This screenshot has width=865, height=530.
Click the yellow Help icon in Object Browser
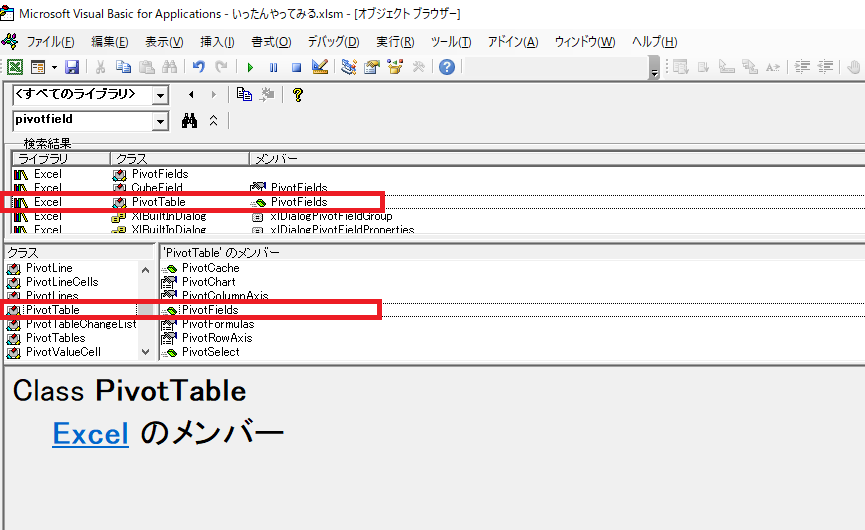click(297, 94)
